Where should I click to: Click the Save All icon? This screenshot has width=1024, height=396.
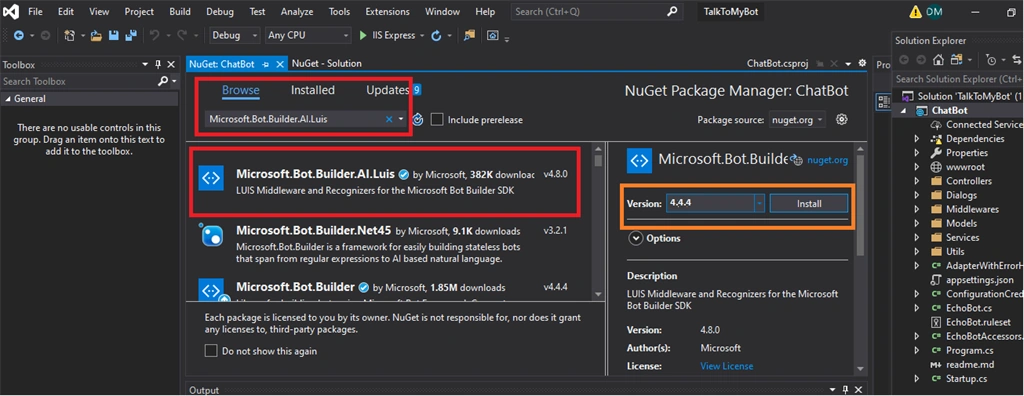click(x=131, y=35)
